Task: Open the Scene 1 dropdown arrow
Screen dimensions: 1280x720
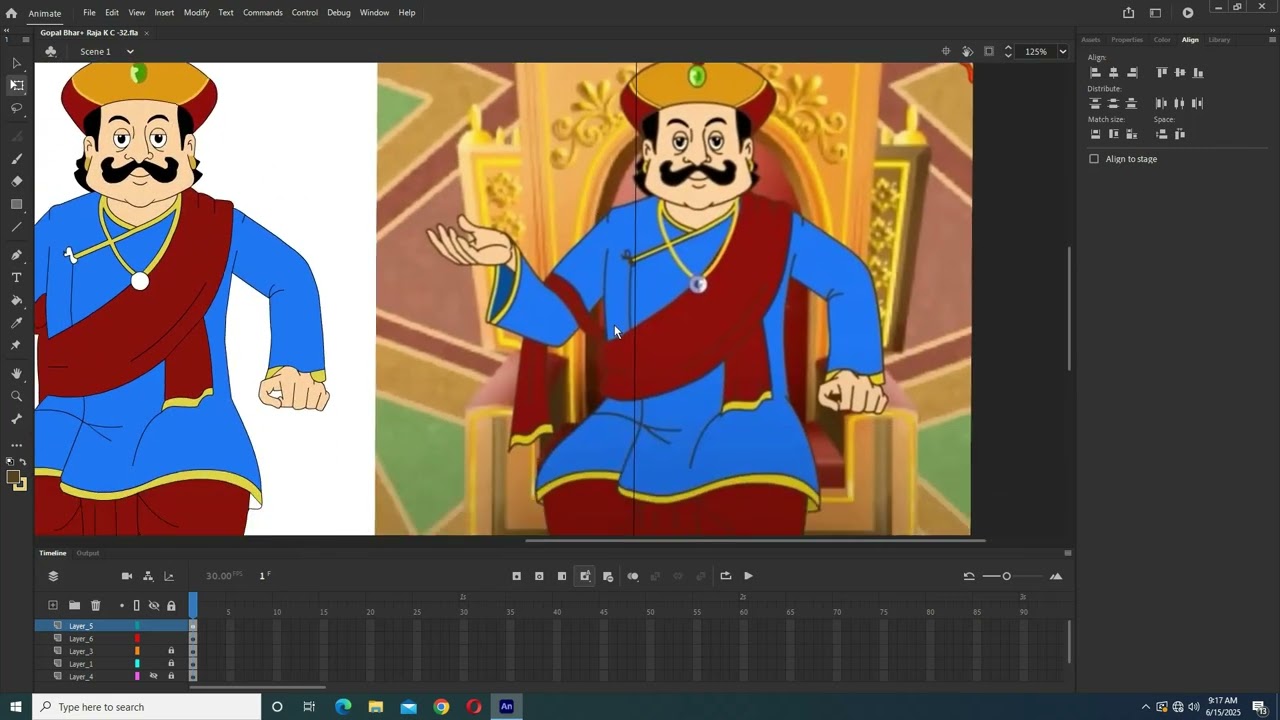Action: pyautogui.click(x=130, y=52)
